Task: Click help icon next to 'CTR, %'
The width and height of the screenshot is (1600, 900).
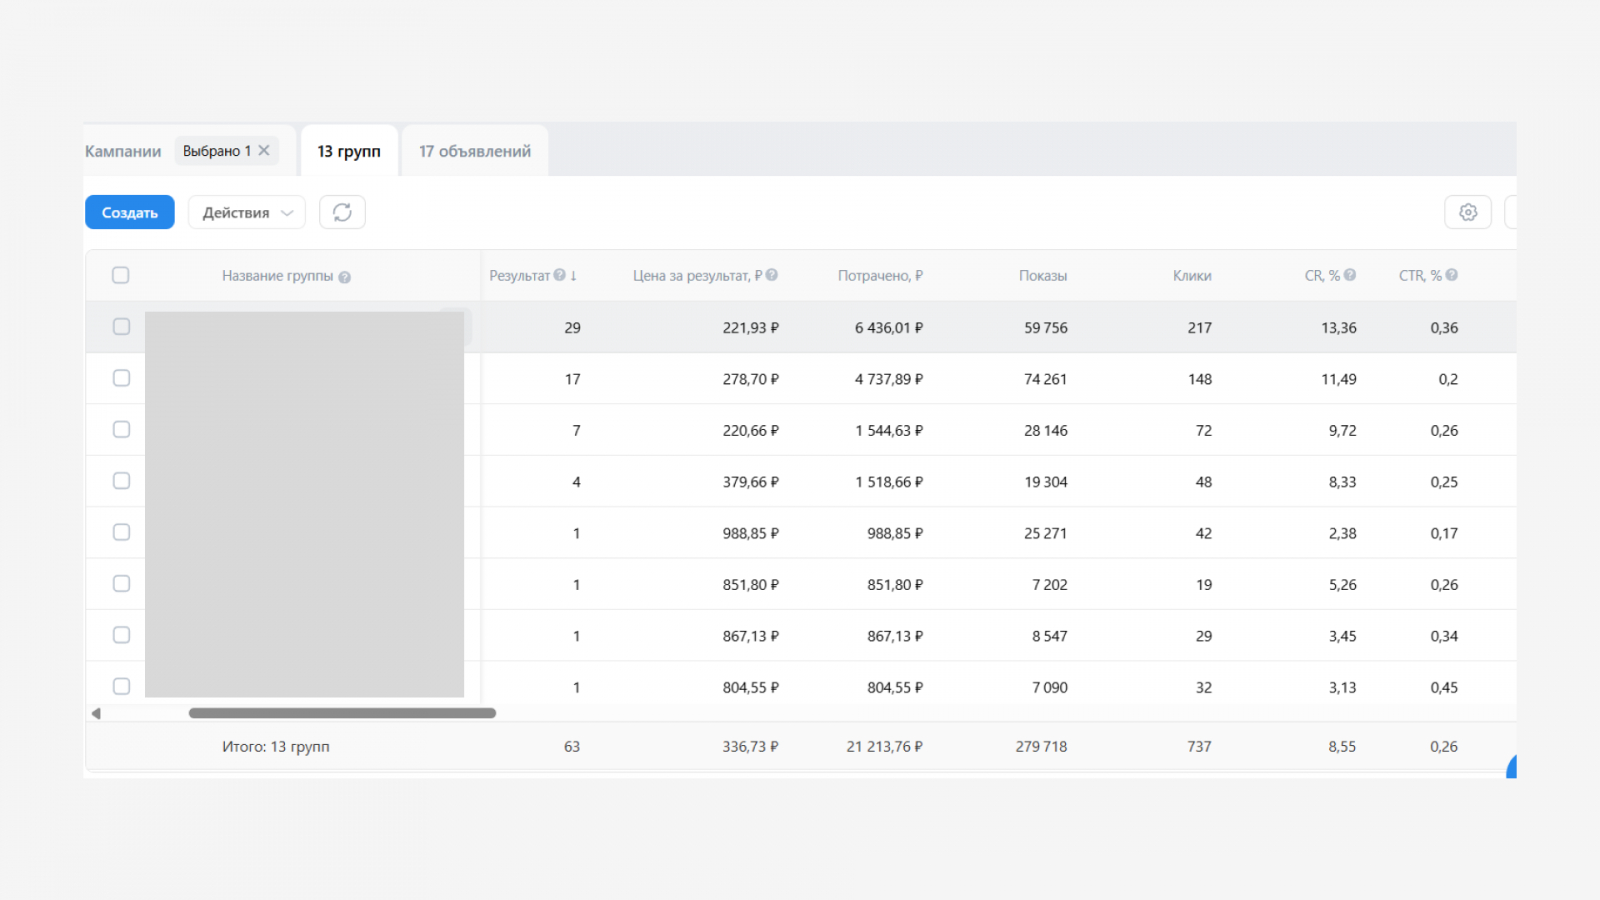Action: tap(1451, 275)
